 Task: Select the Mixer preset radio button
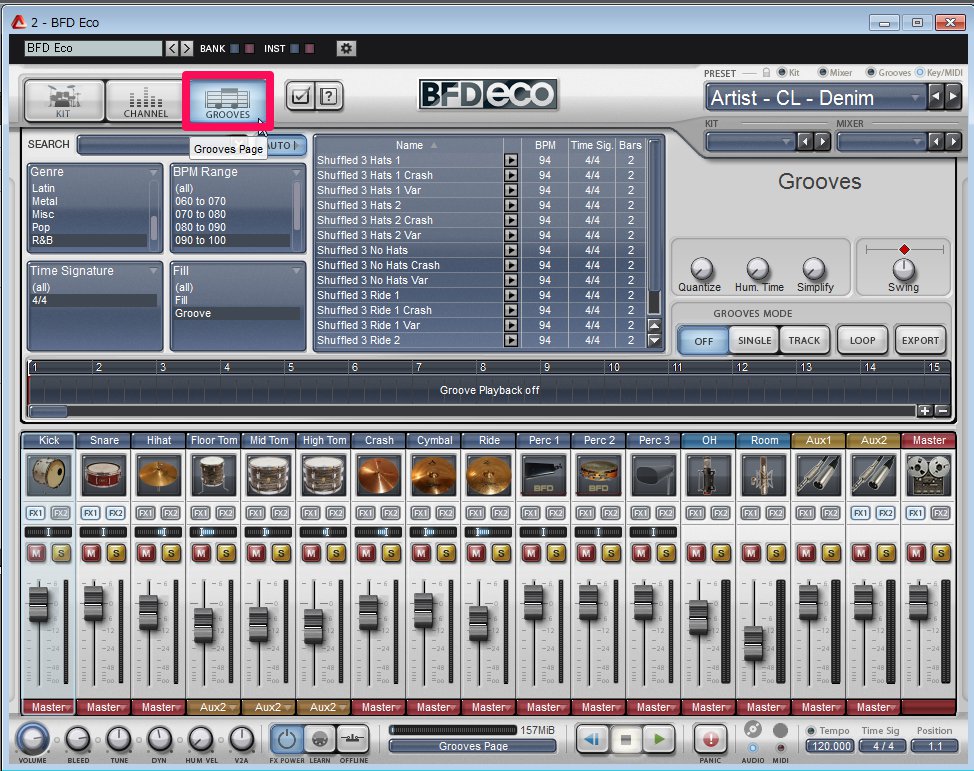click(822, 73)
